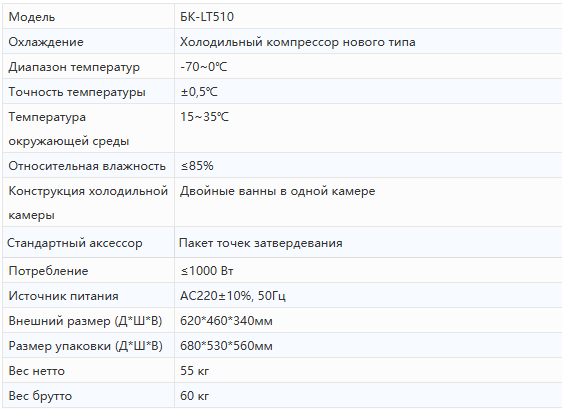This screenshot has width=570, height=409.
Task: Click the Диапазон температур label
Action: (74, 67)
